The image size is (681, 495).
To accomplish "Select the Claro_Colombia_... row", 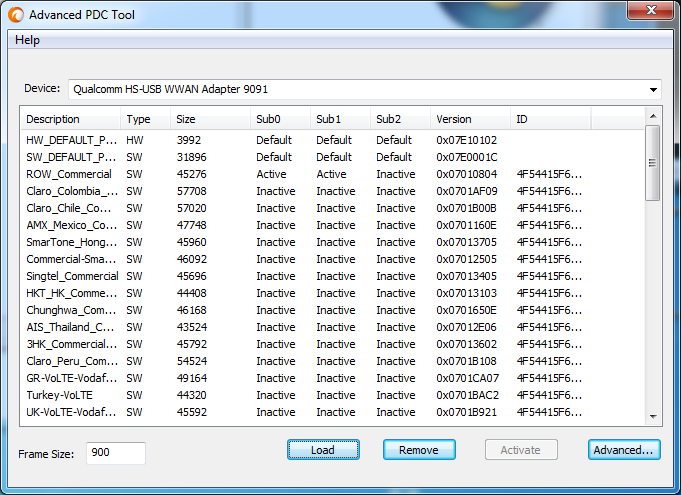I will (x=332, y=191).
